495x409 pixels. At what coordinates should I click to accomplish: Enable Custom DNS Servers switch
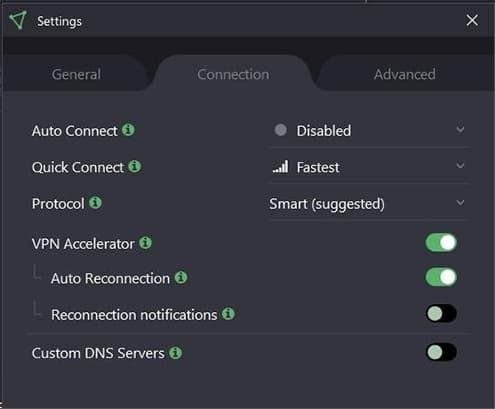click(441, 352)
